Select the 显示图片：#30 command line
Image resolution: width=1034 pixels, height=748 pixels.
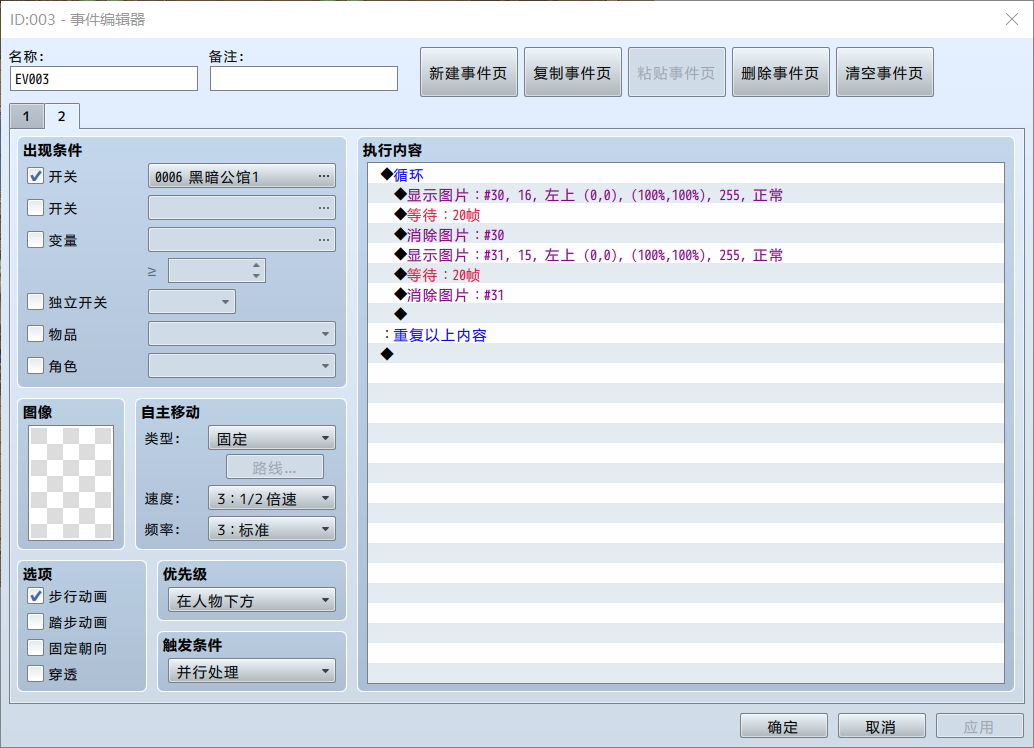coord(686,195)
